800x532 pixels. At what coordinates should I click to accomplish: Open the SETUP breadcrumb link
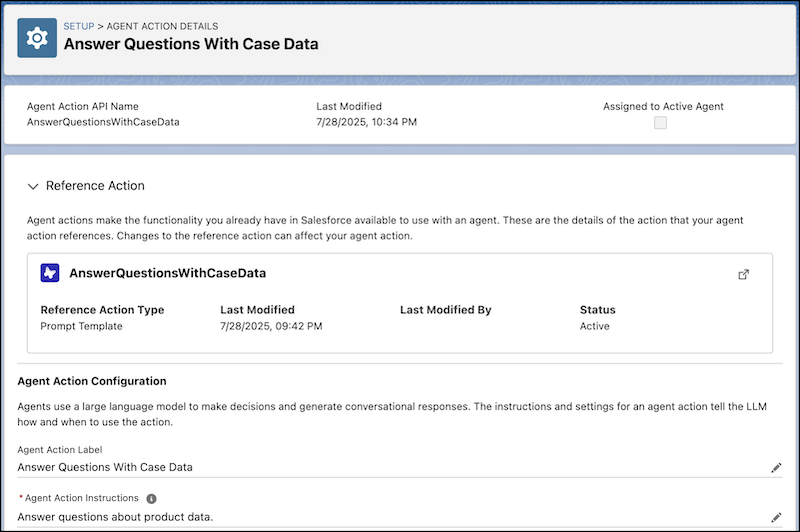79,26
